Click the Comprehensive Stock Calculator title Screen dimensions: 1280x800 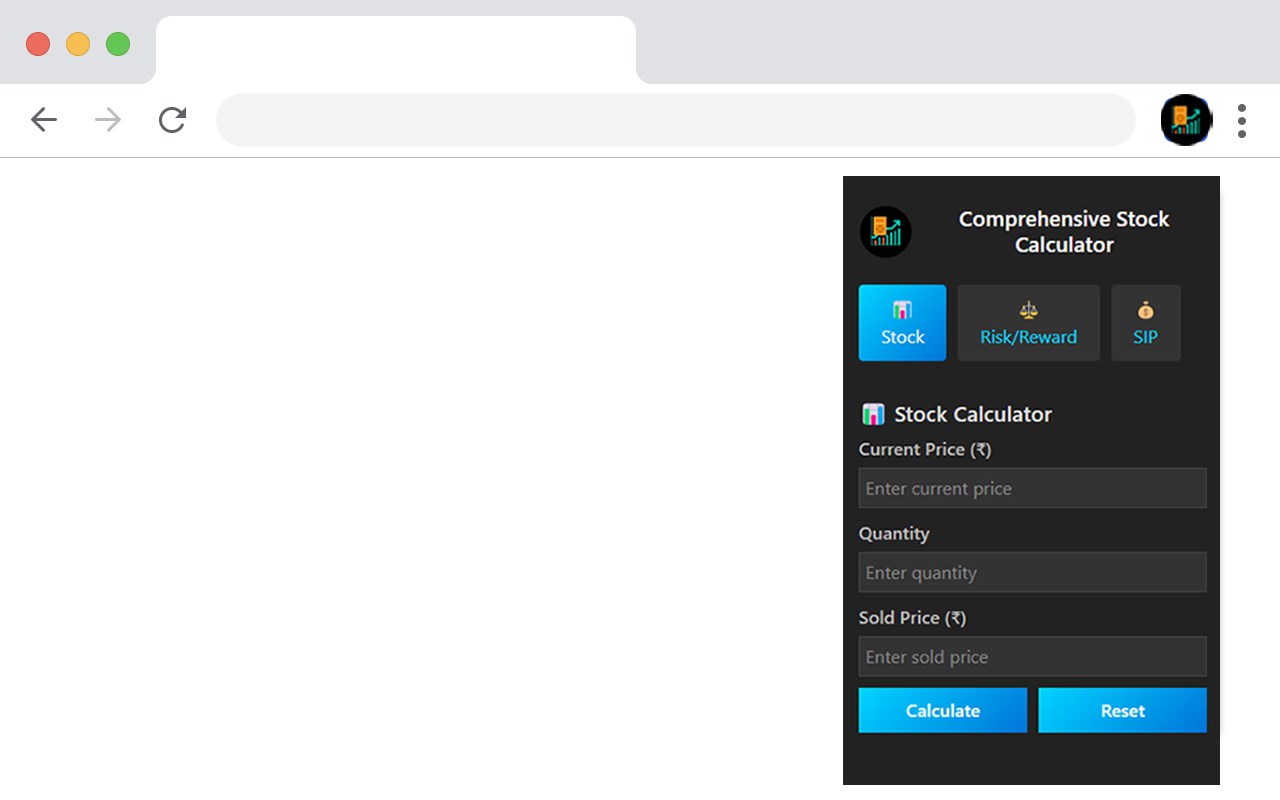click(1064, 232)
